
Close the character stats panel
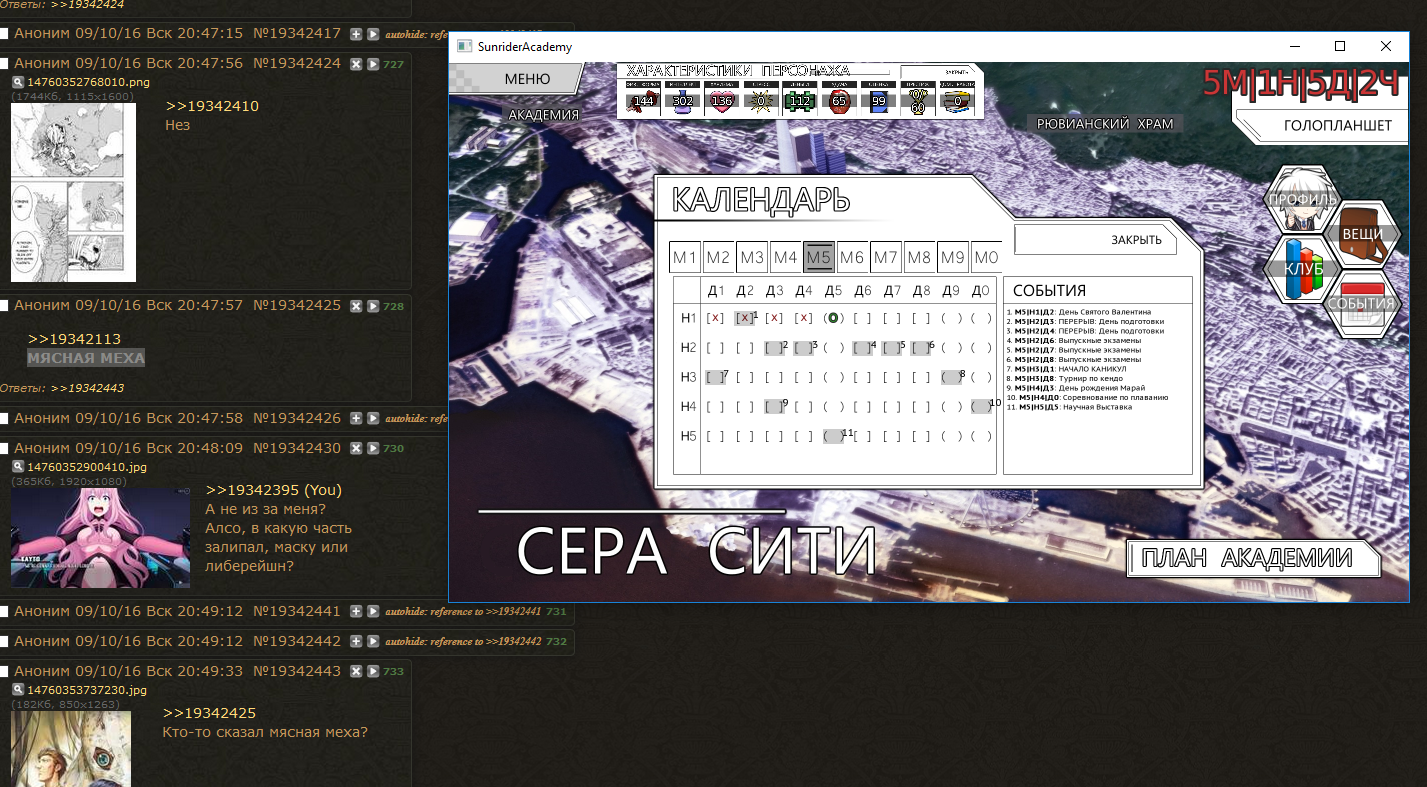point(940,73)
